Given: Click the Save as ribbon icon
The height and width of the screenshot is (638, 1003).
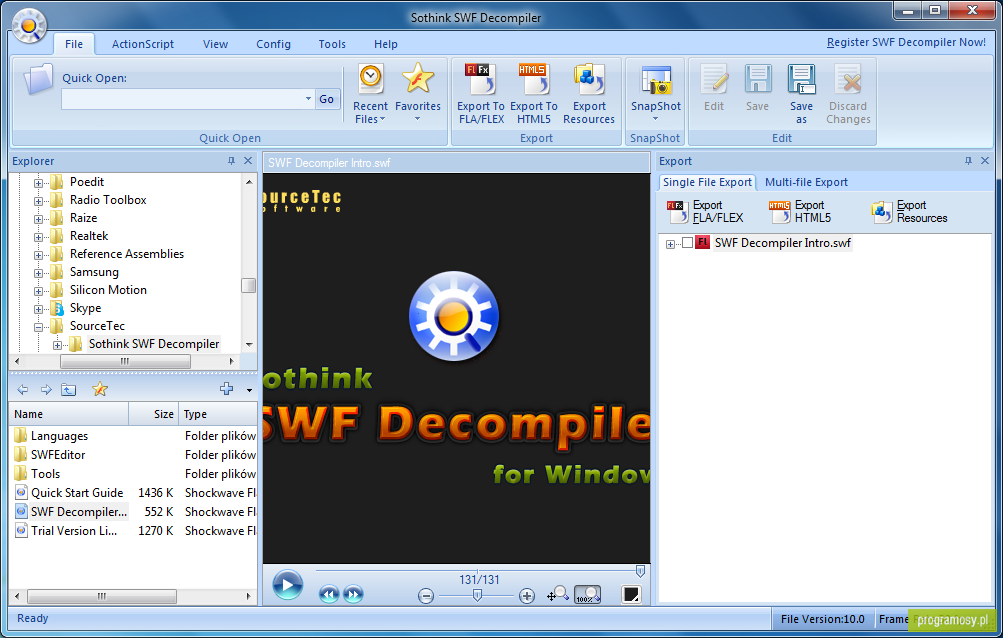Looking at the screenshot, I should coord(801,94).
